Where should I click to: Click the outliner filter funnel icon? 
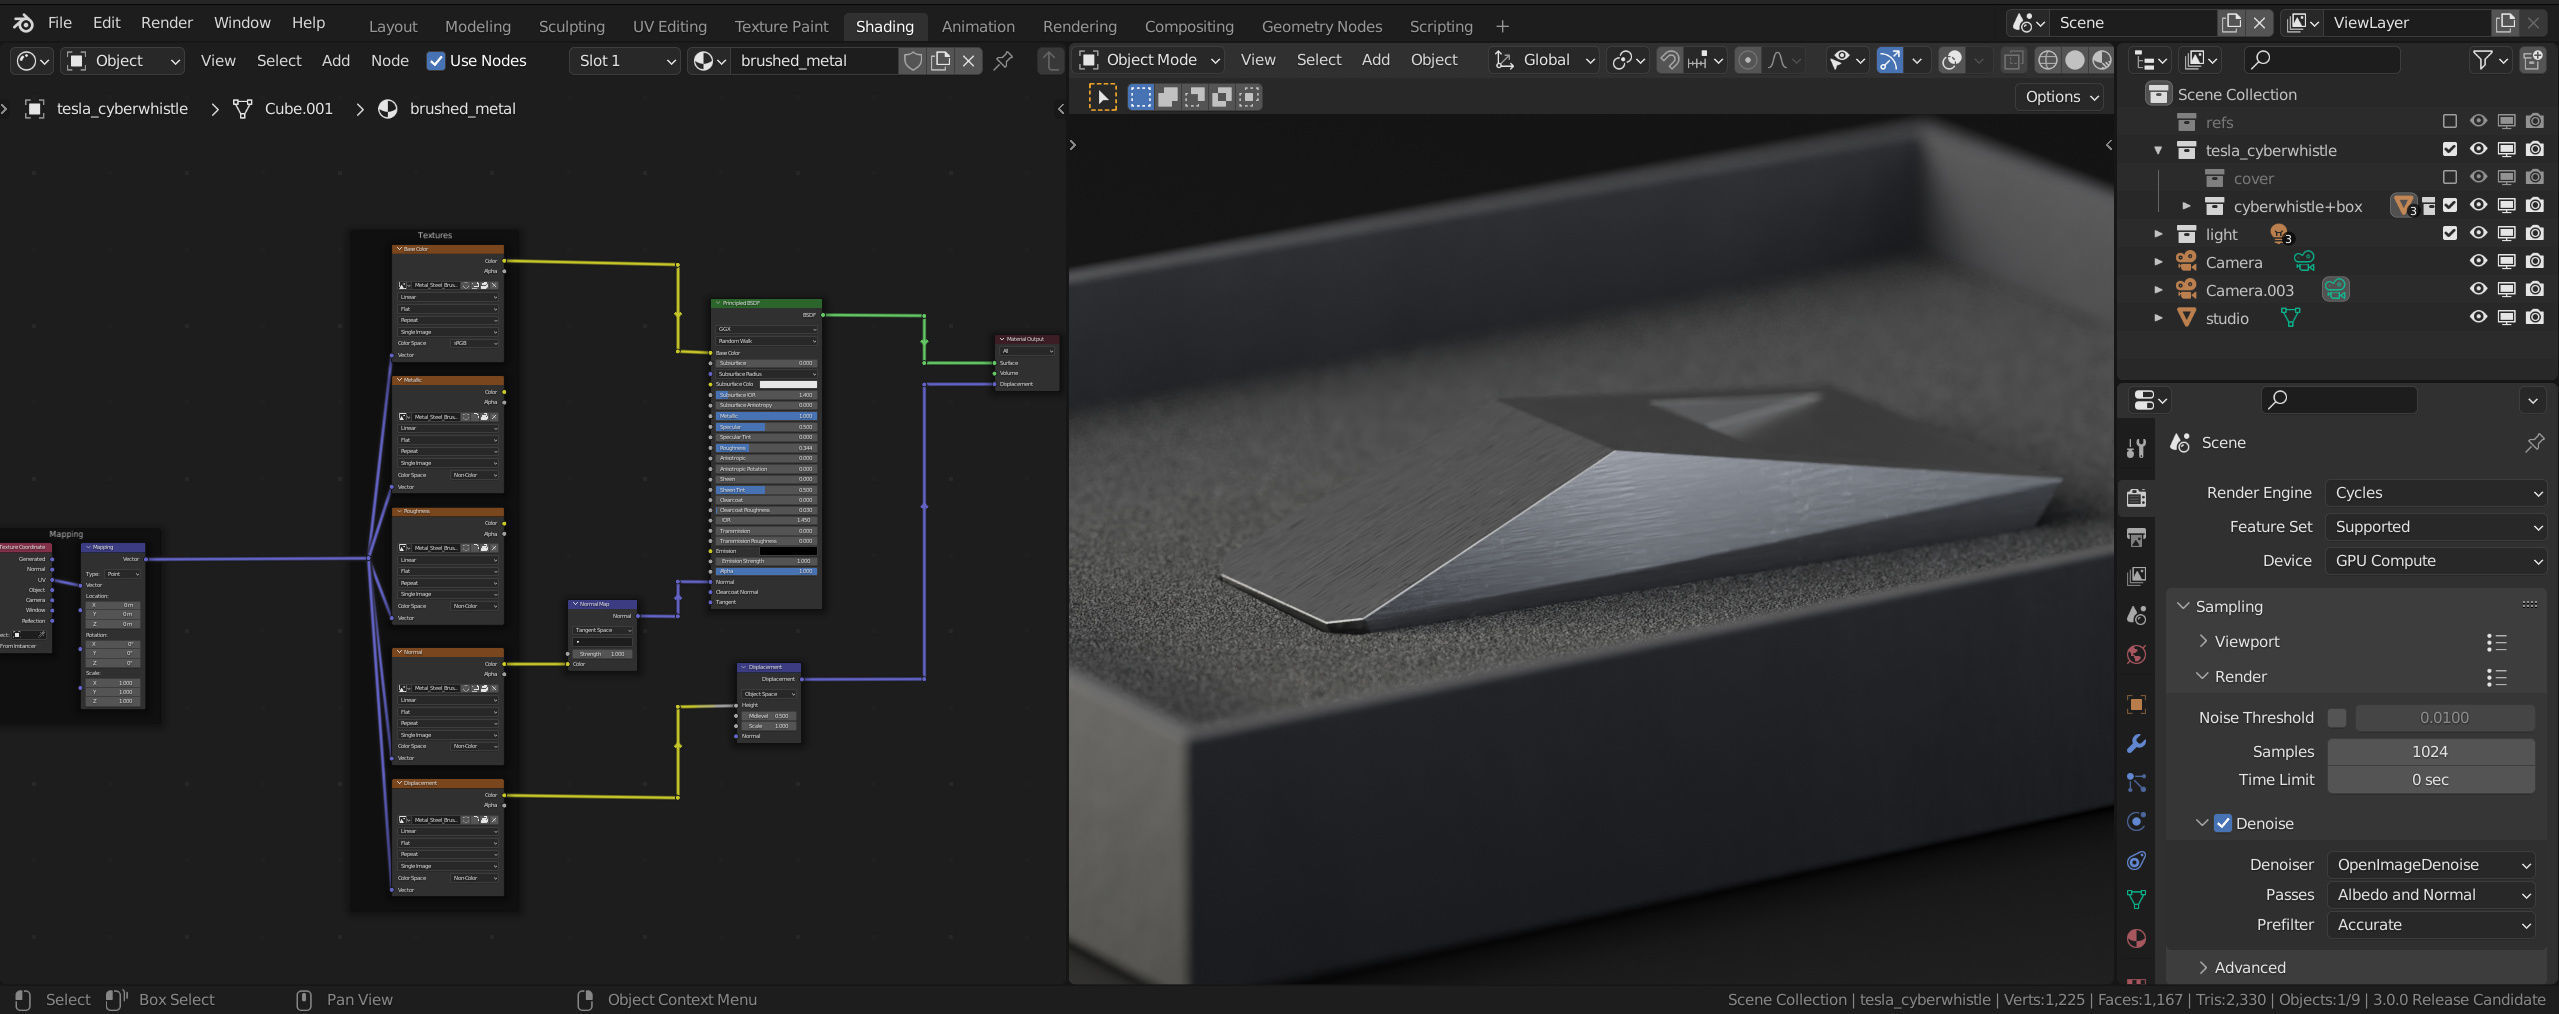point(2482,61)
